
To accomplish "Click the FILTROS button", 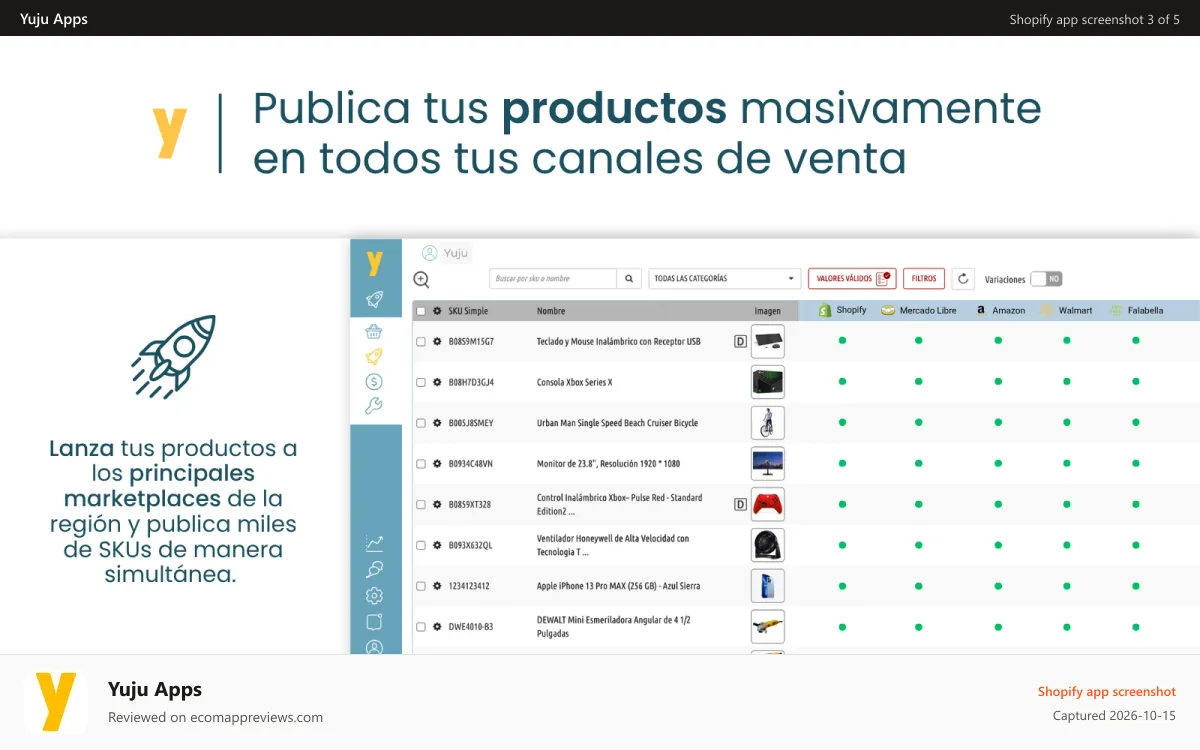I will 924,279.
